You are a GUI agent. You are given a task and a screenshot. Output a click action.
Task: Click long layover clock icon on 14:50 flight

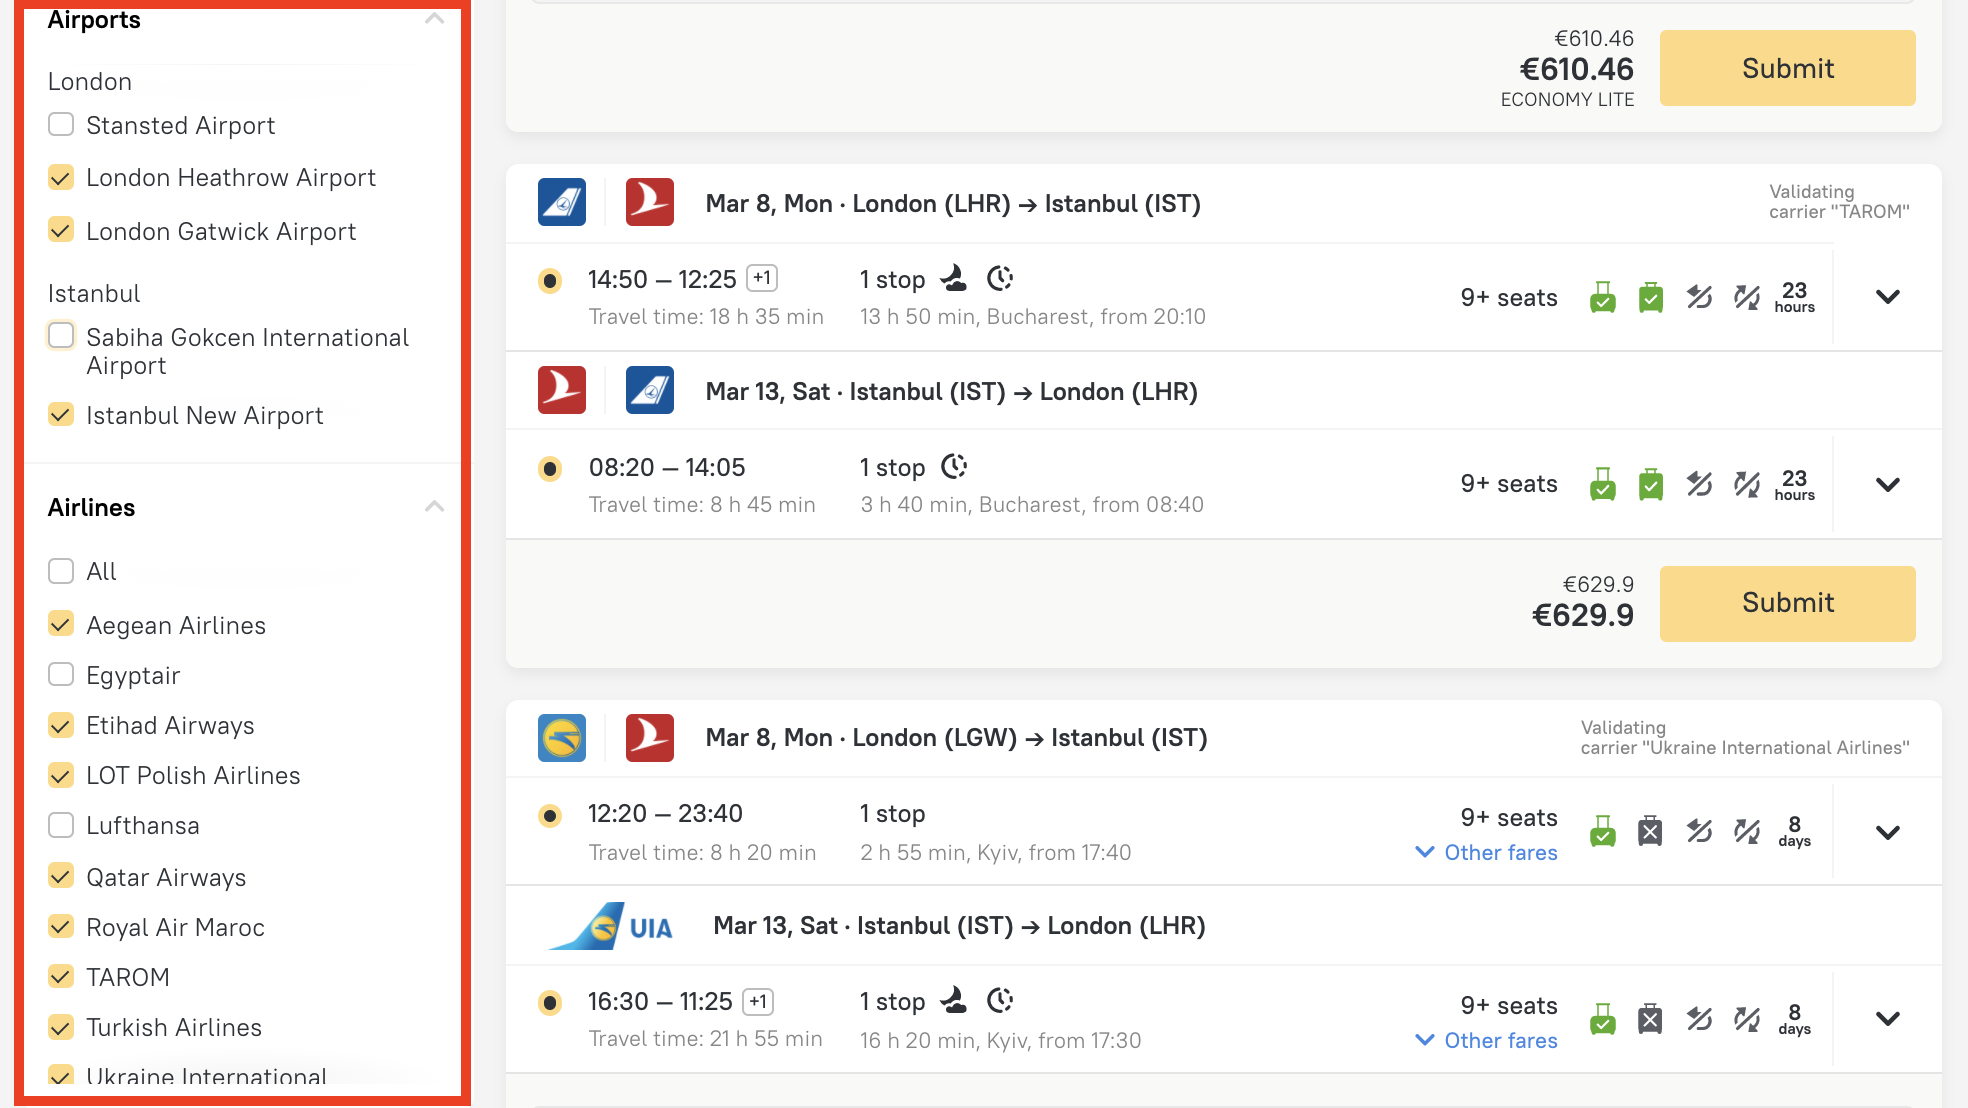pyautogui.click(x=1000, y=278)
